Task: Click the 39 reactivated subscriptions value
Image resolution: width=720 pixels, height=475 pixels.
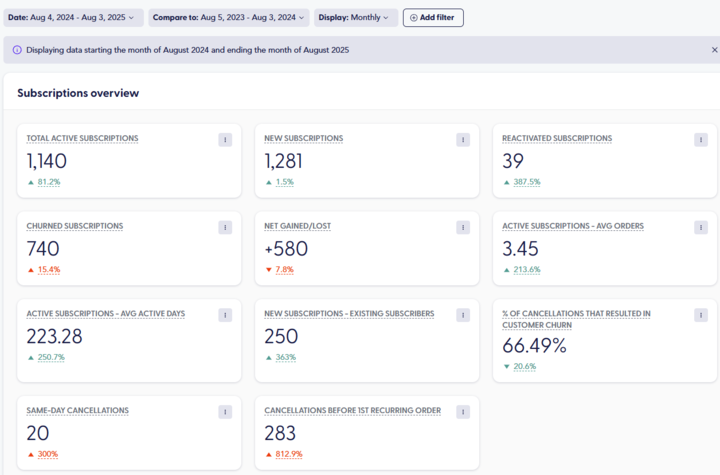Action: pyautogui.click(x=513, y=161)
